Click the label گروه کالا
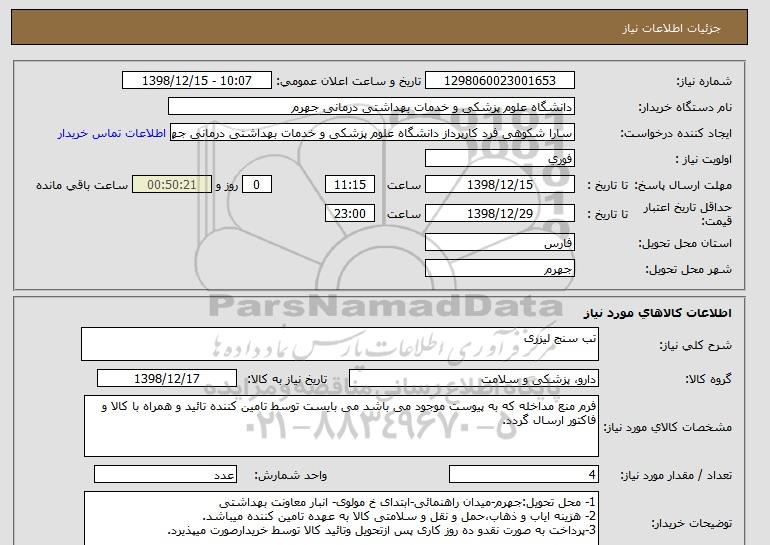This screenshot has height=545, width=770. coord(708,379)
